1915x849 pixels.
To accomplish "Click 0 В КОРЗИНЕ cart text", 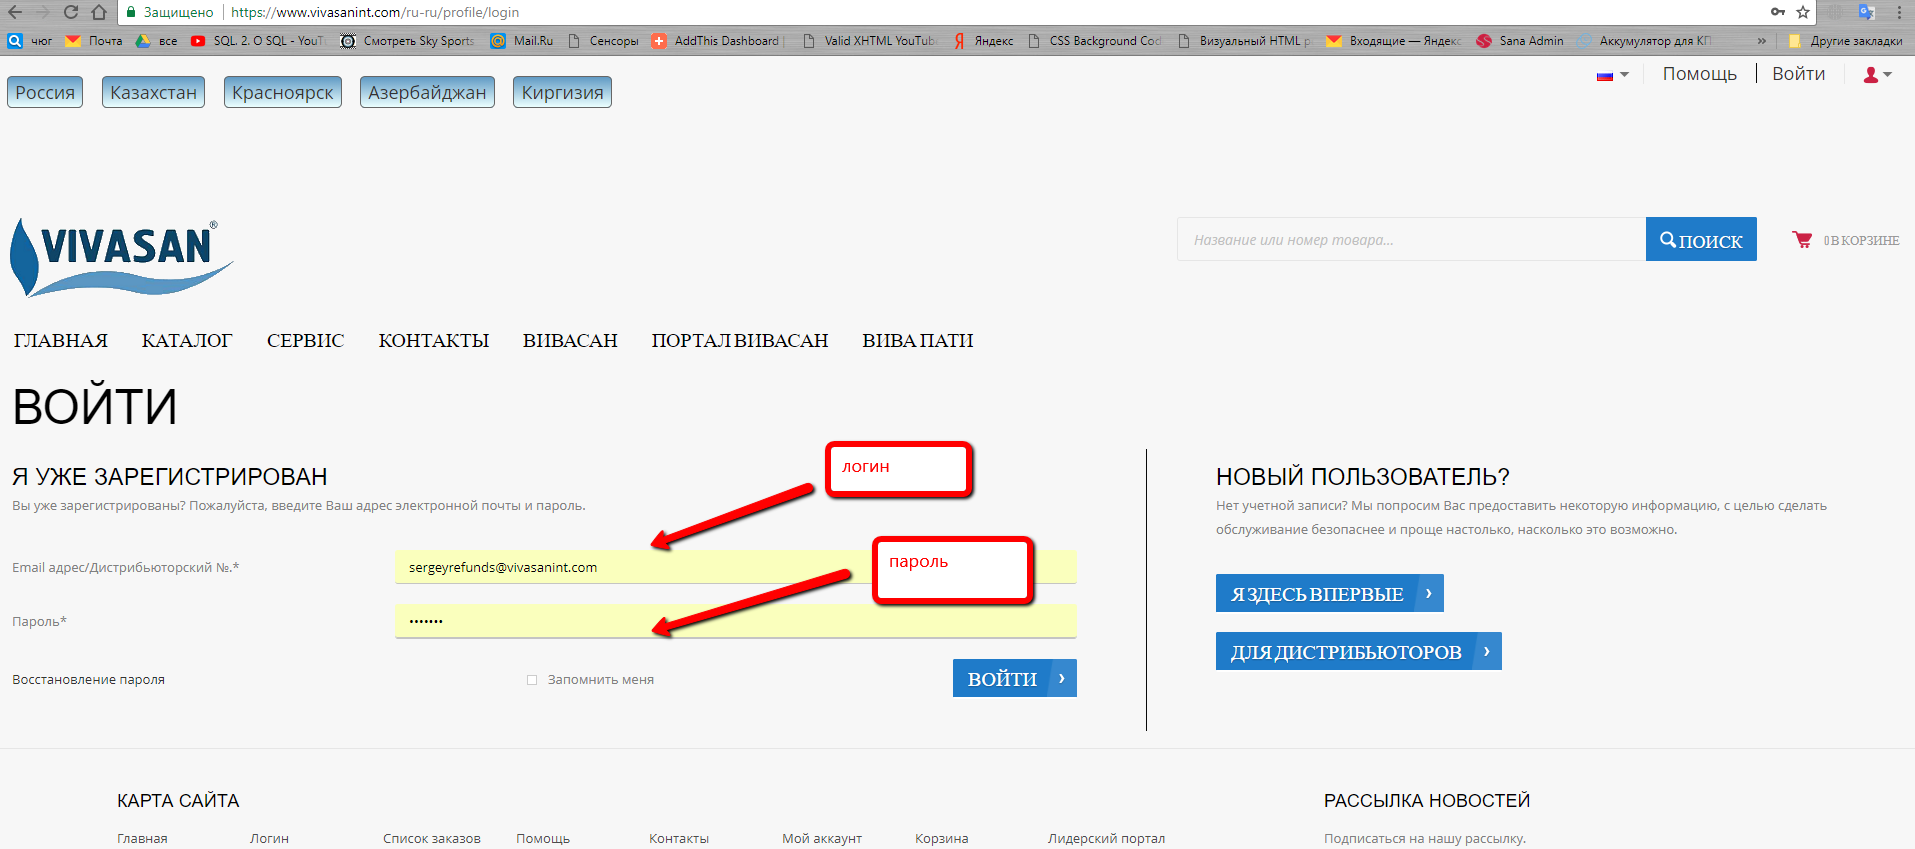I will point(1861,241).
